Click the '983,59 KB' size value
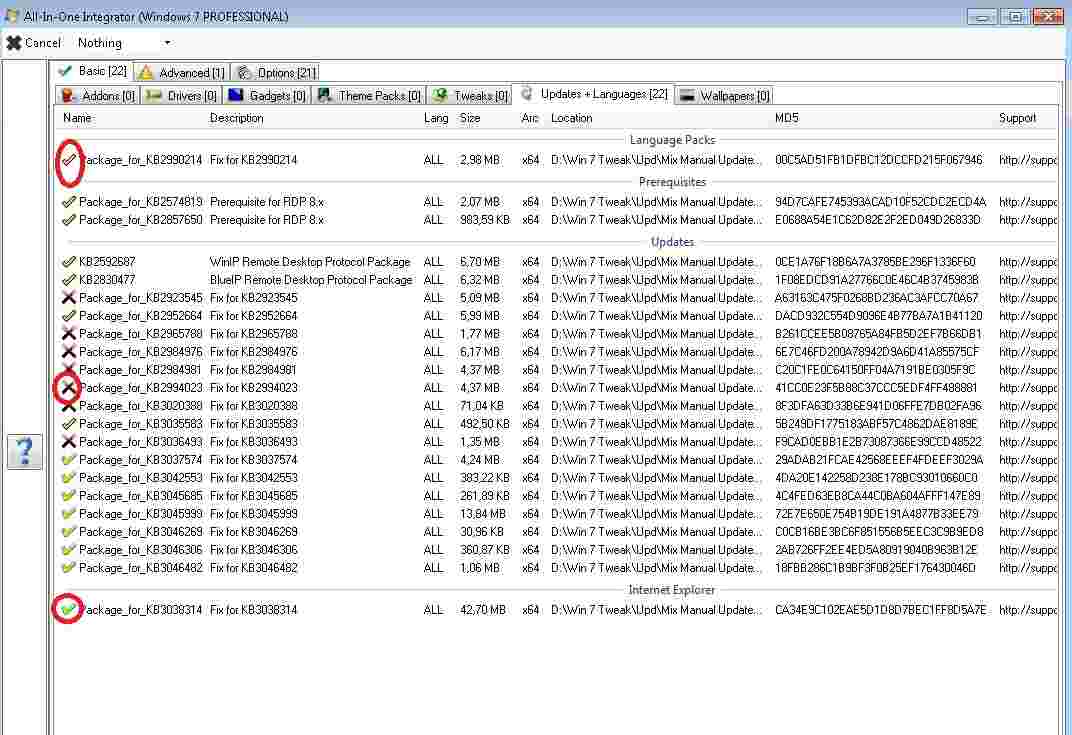 485,220
